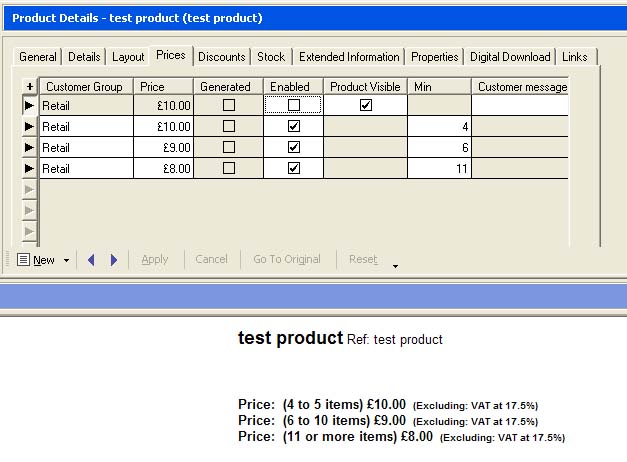Click the next record right arrow
The image size is (627, 462).
(113, 260)
